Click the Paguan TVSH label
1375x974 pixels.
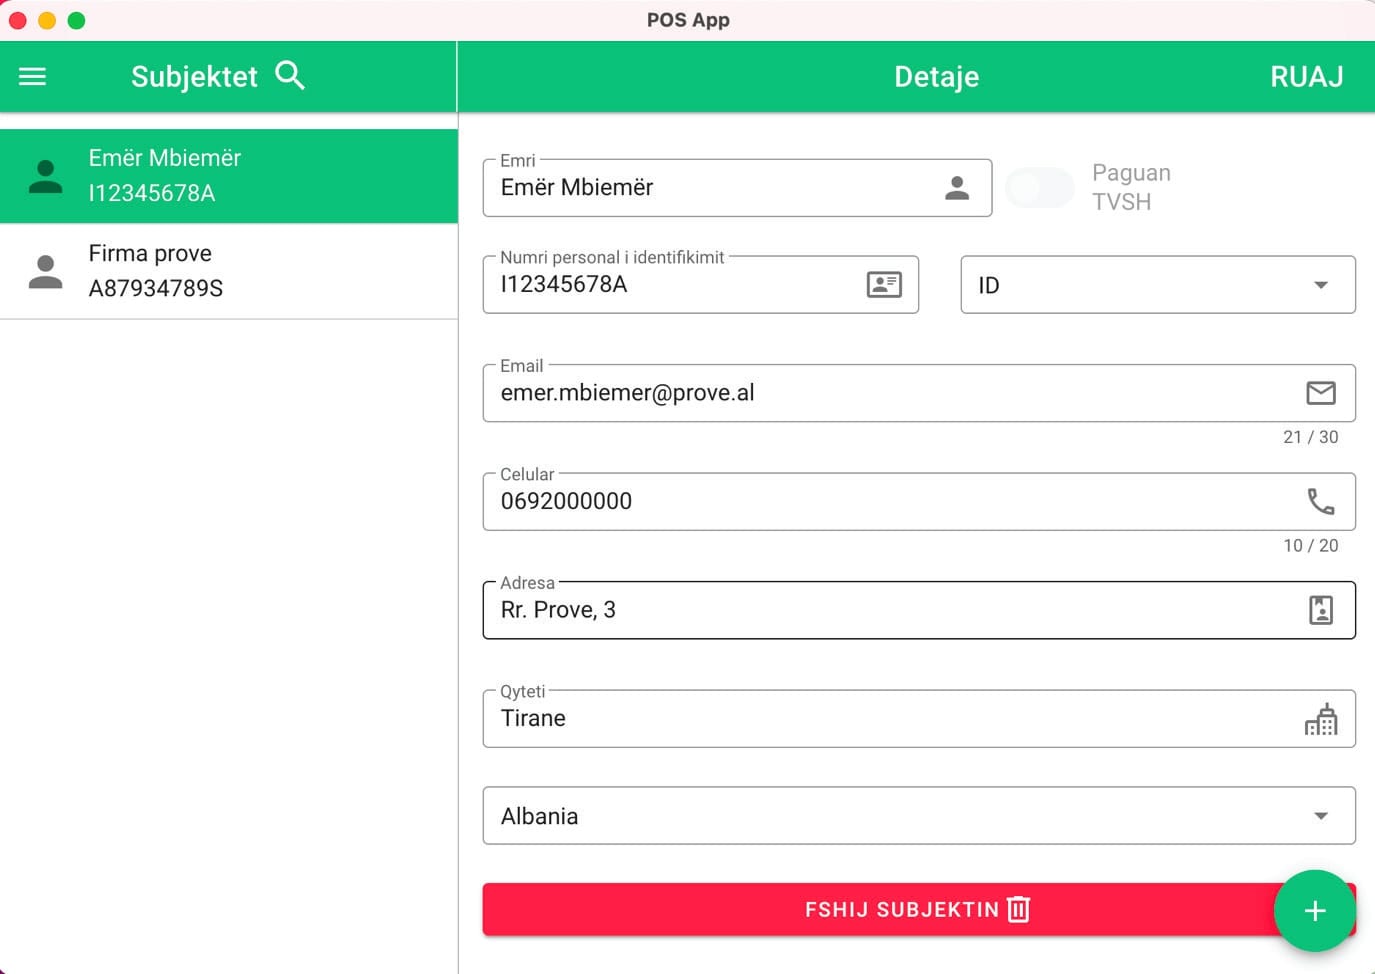1131,187
